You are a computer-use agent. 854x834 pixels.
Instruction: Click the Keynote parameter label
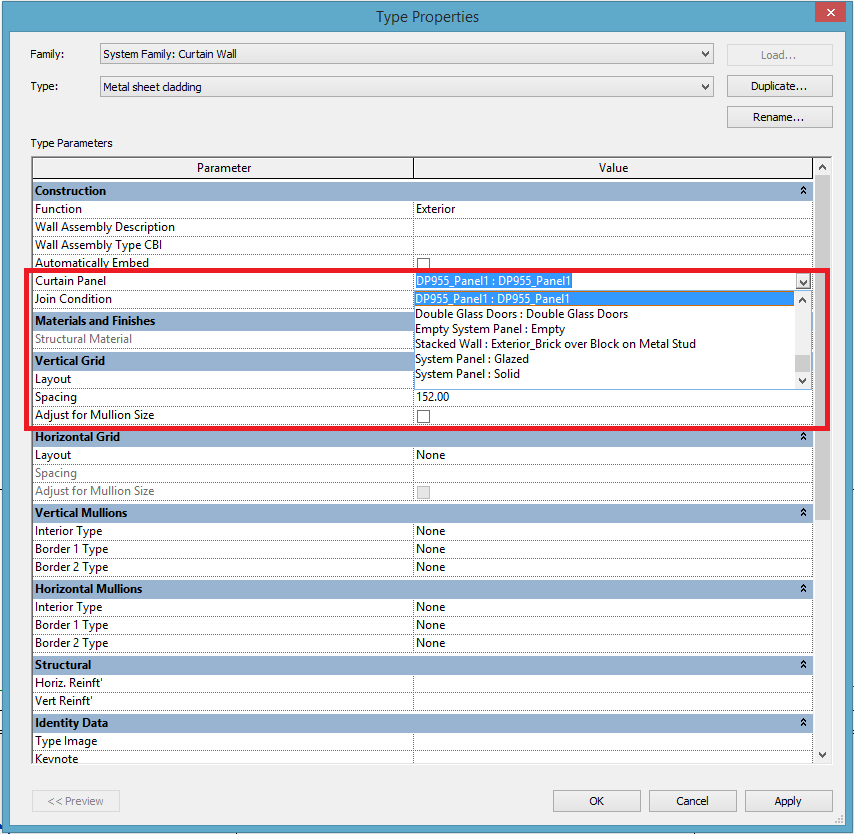point(57,759)
